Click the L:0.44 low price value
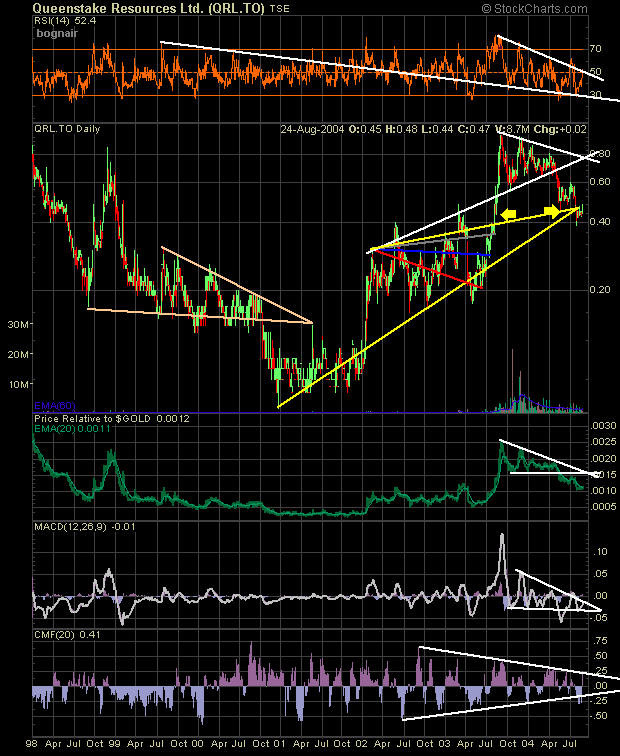620x756 pixels. [437, 129]
